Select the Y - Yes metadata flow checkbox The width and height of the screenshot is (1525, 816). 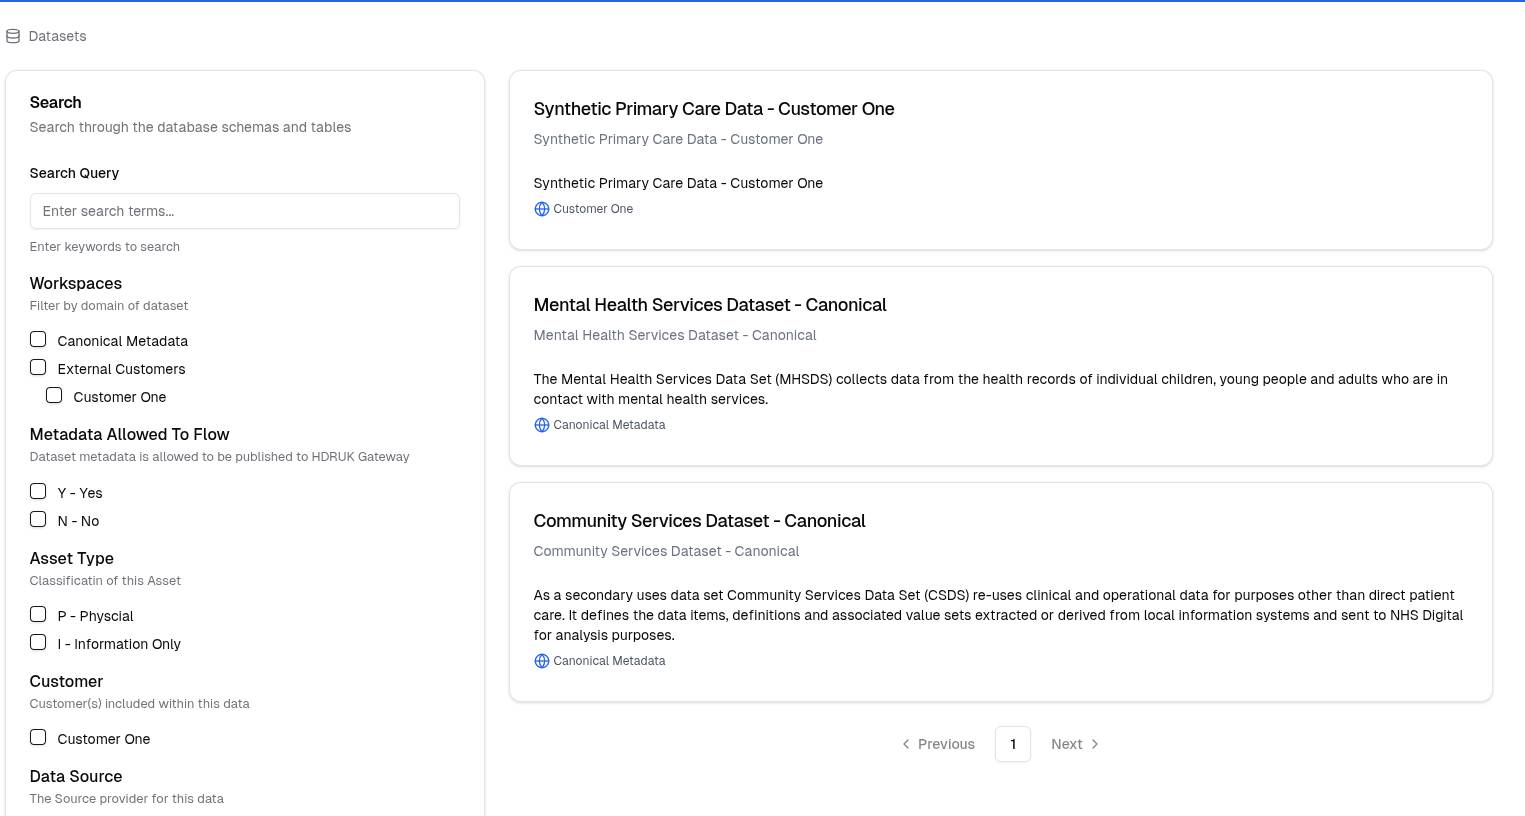38,492
